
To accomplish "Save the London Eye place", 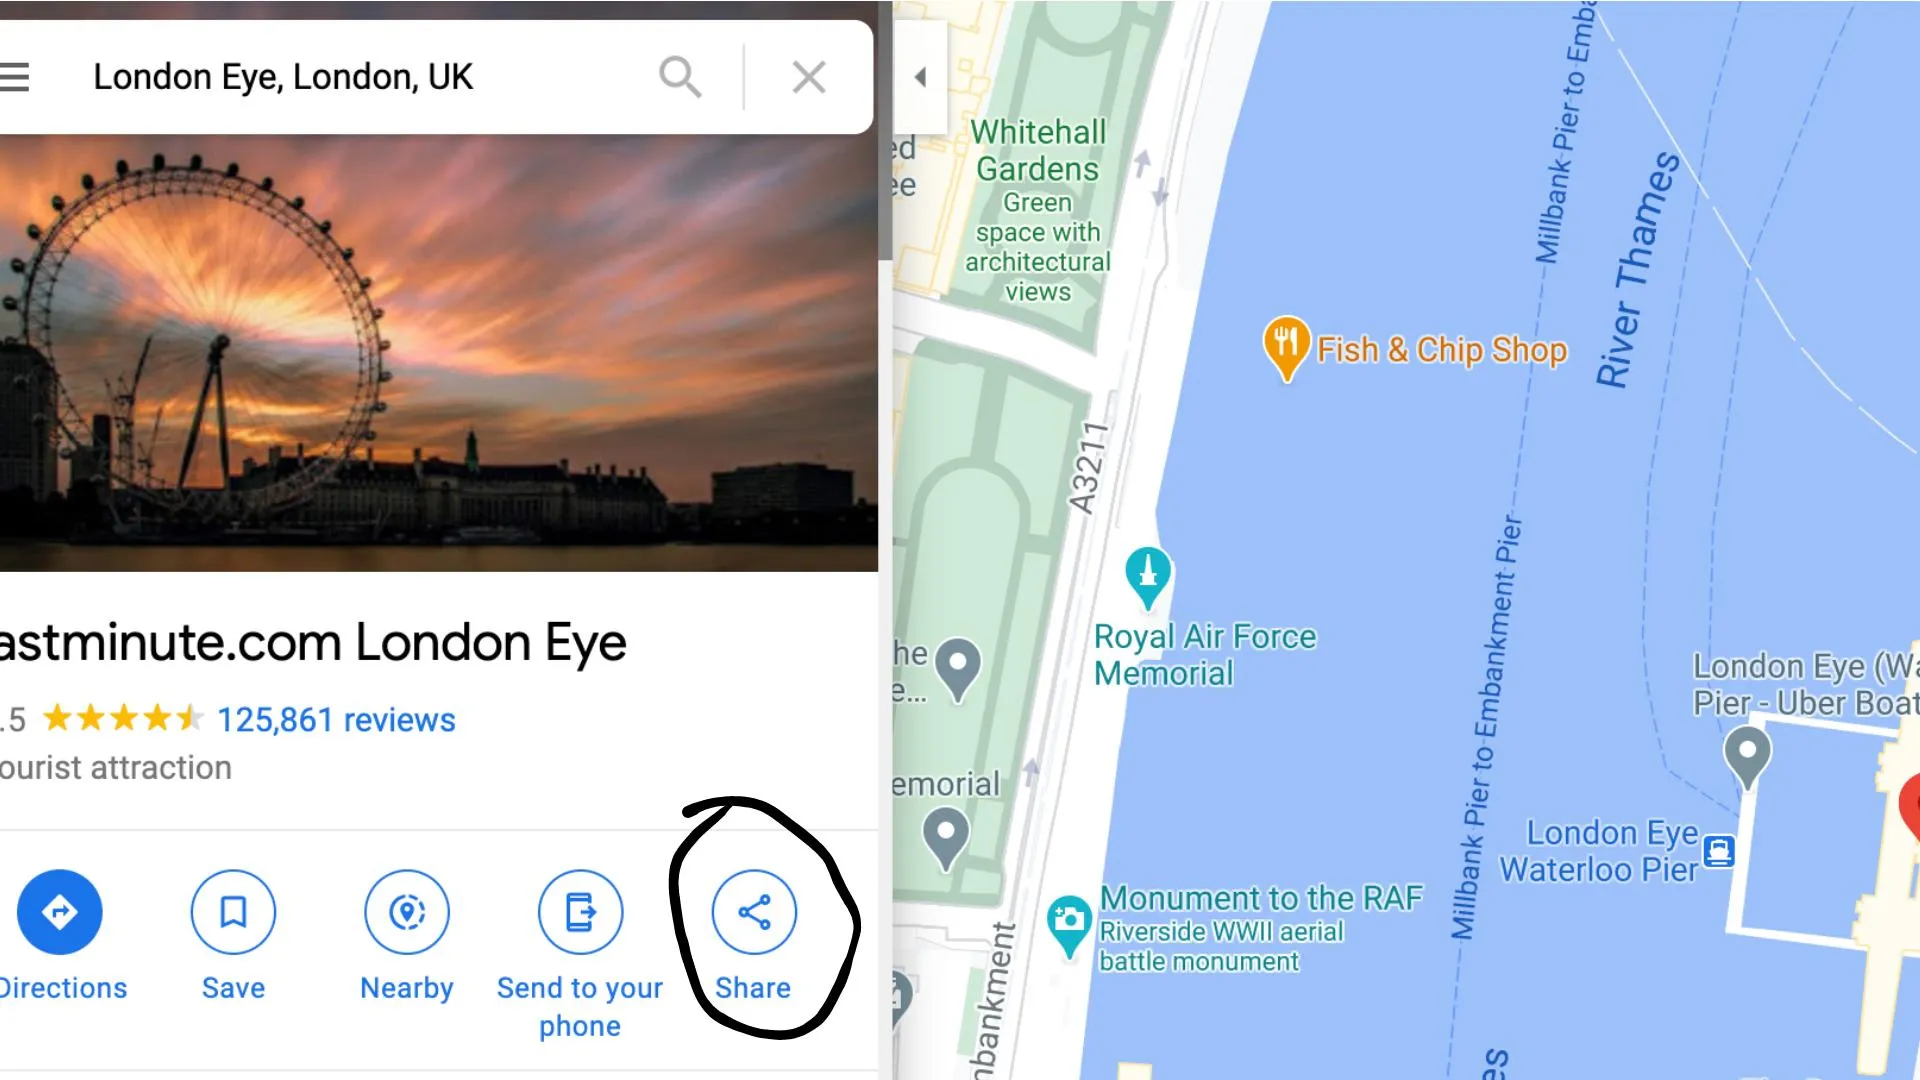I will pos(233,912).
